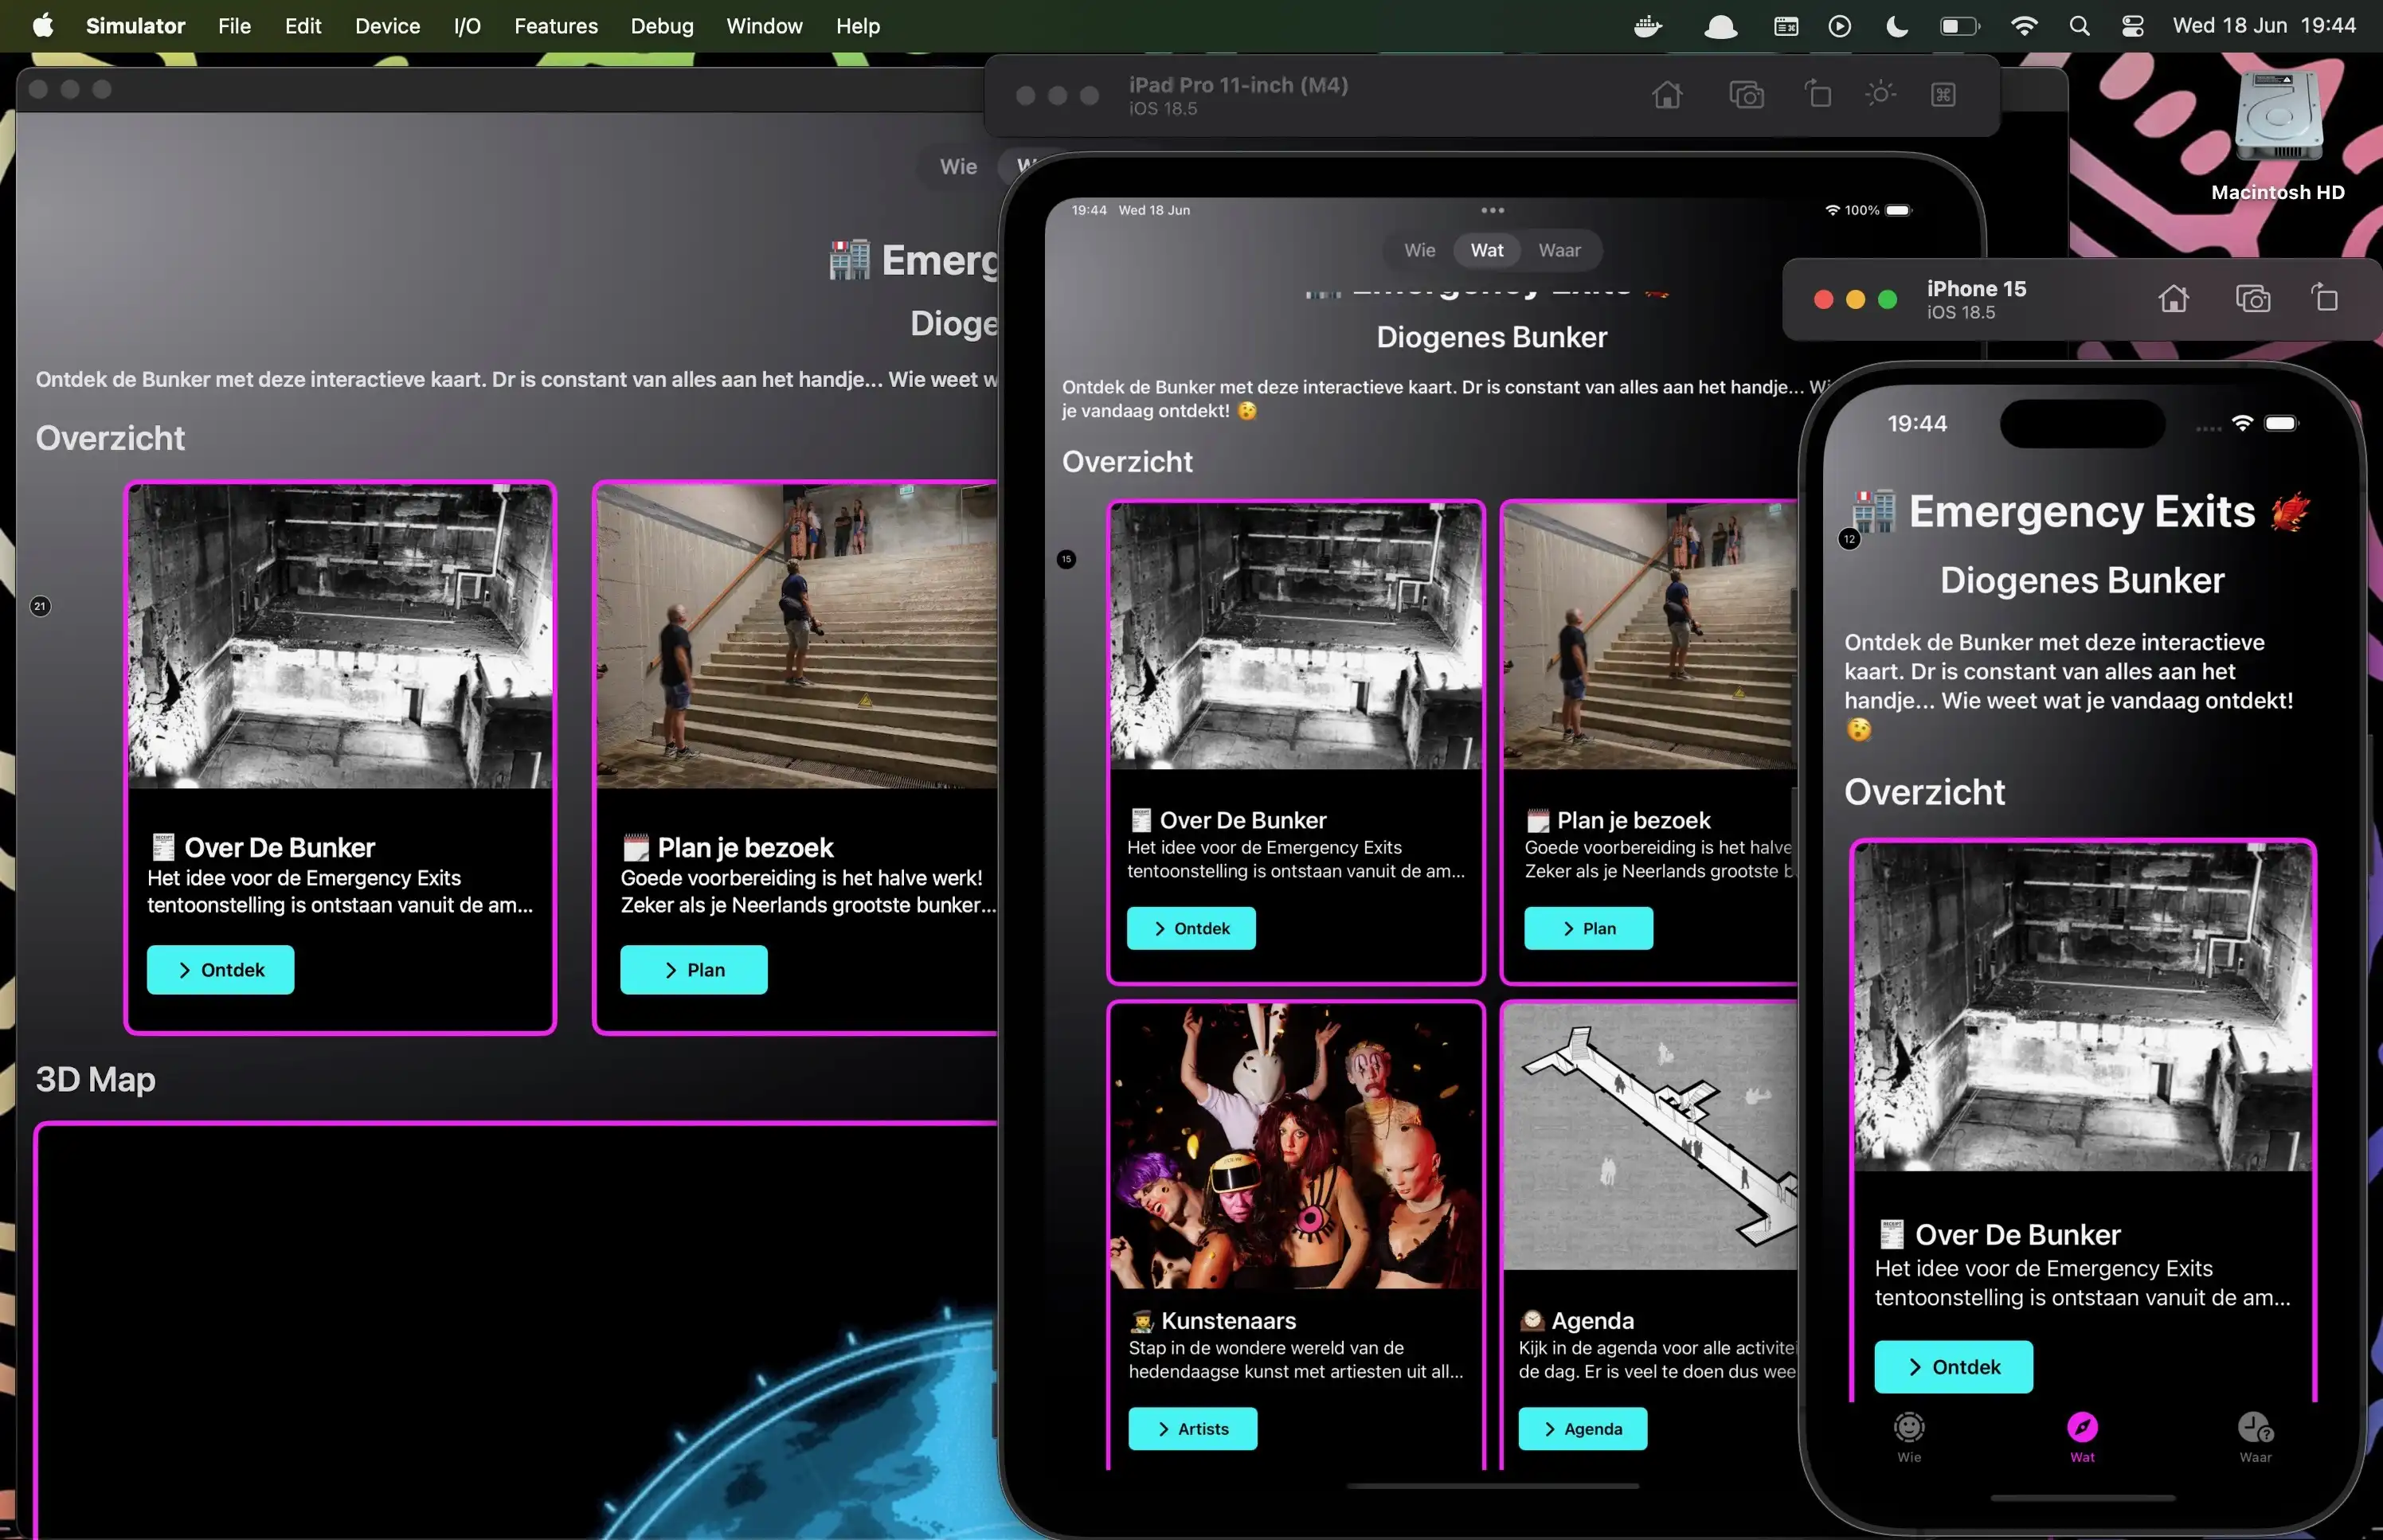The width and height of the screenshot is (2383, 1540).
Task: Click keyboard shortcut icon in iPad toolbar
Action: pos(1943,95)
